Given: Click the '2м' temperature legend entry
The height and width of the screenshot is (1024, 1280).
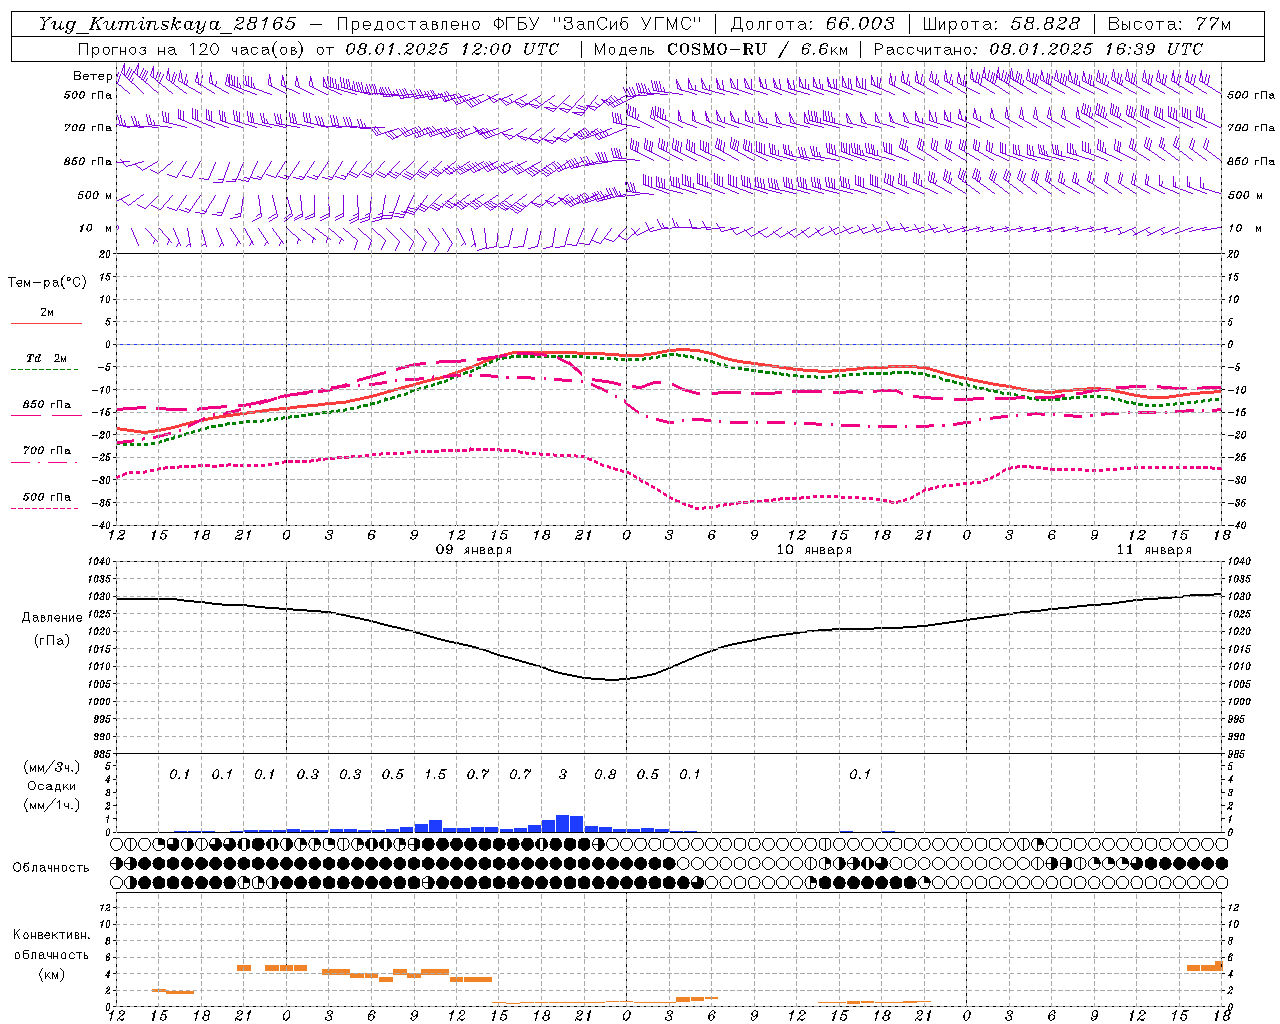Looking at the screenshot, I should coord(47,312).
